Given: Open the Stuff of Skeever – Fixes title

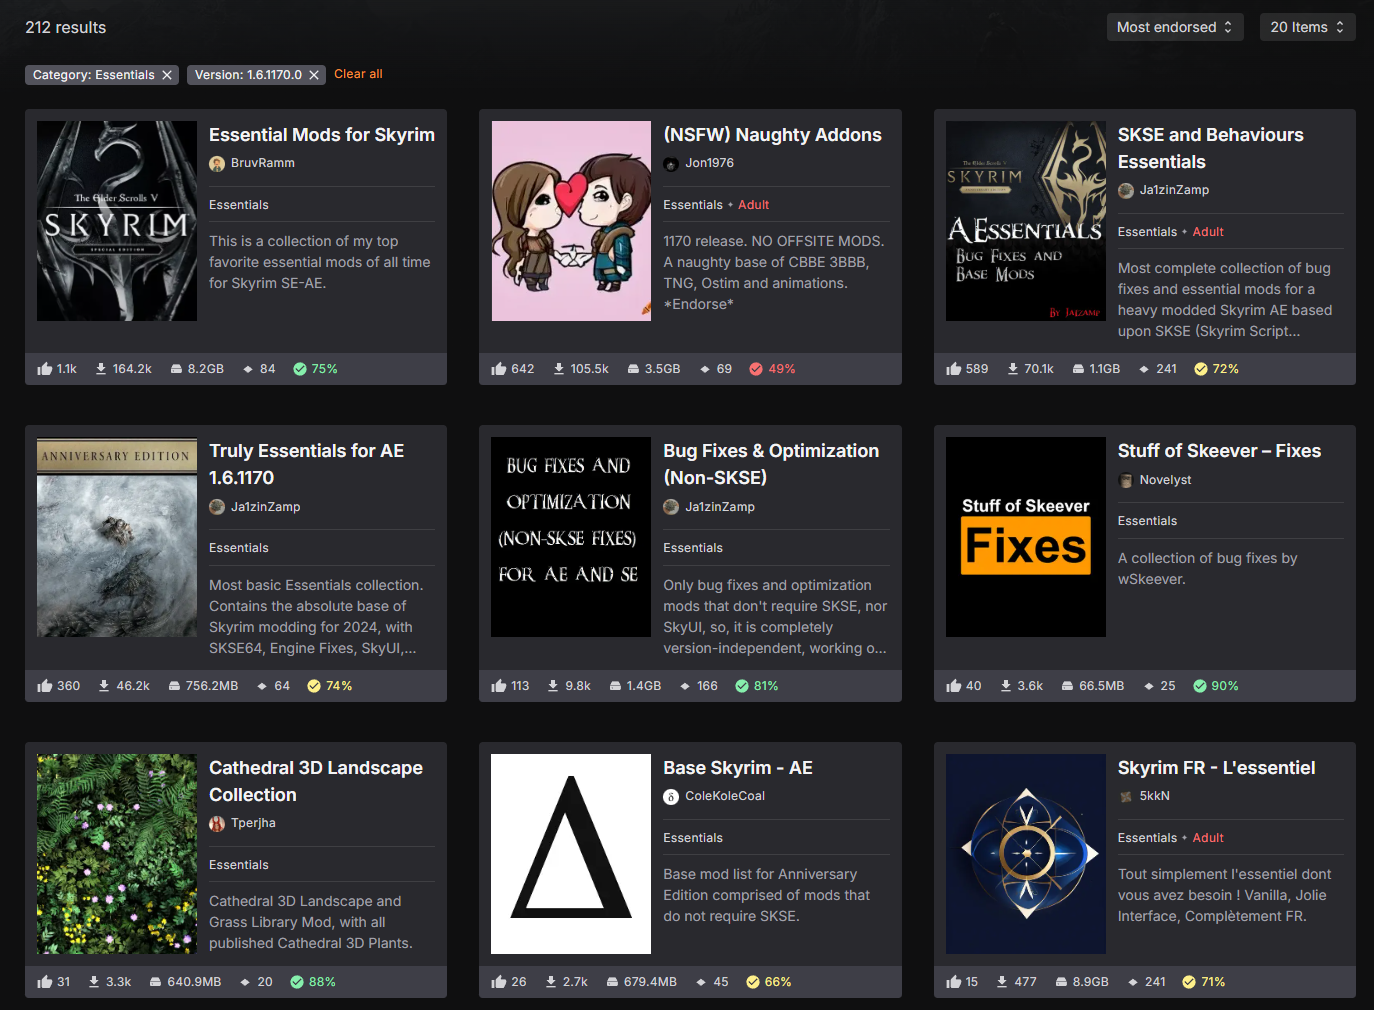Looking at the screenshot, I should coord(1219,451).
